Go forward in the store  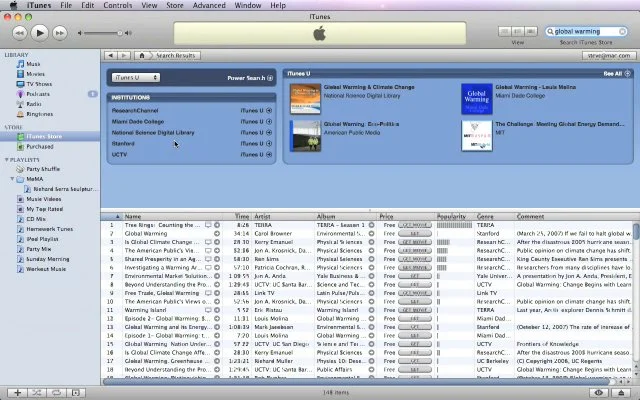click(x=124, y=56)
